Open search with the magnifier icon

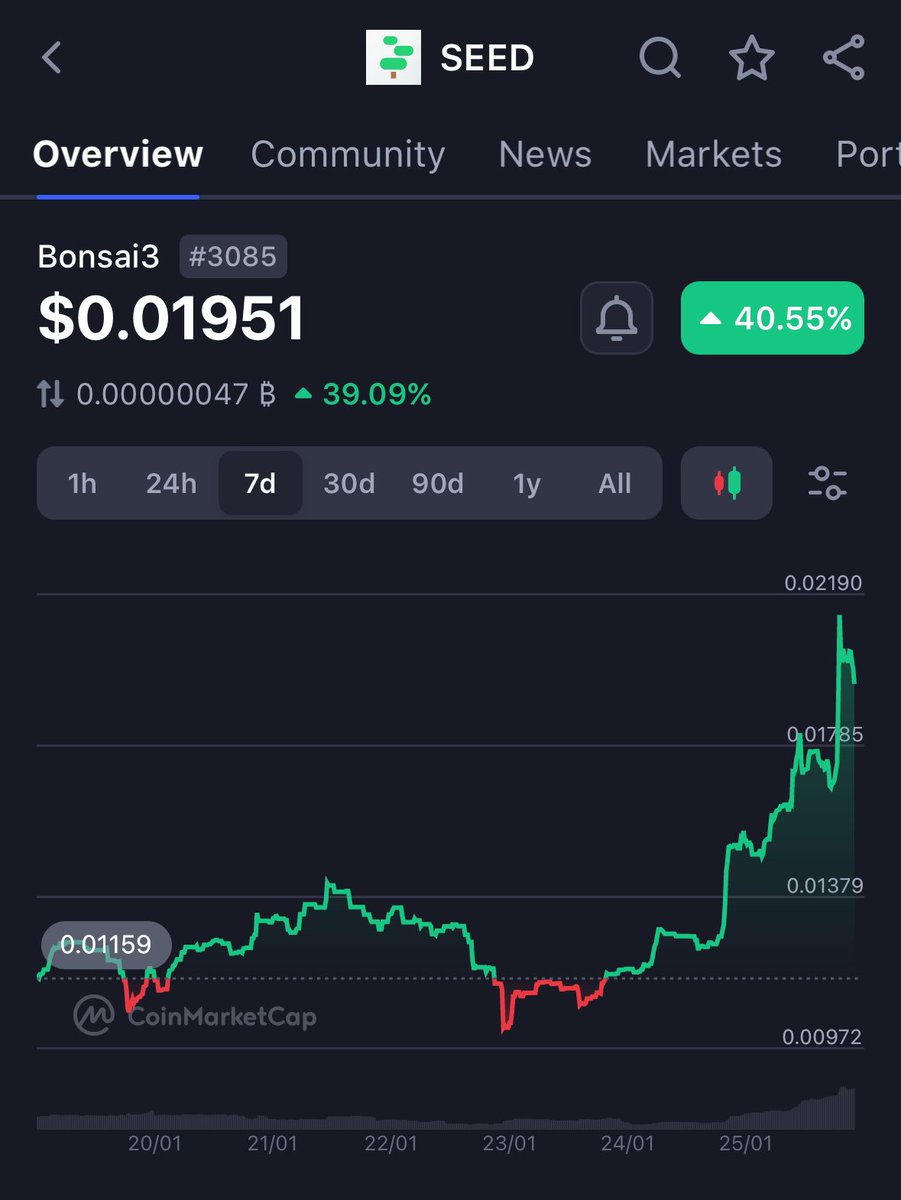click(660, 58)
